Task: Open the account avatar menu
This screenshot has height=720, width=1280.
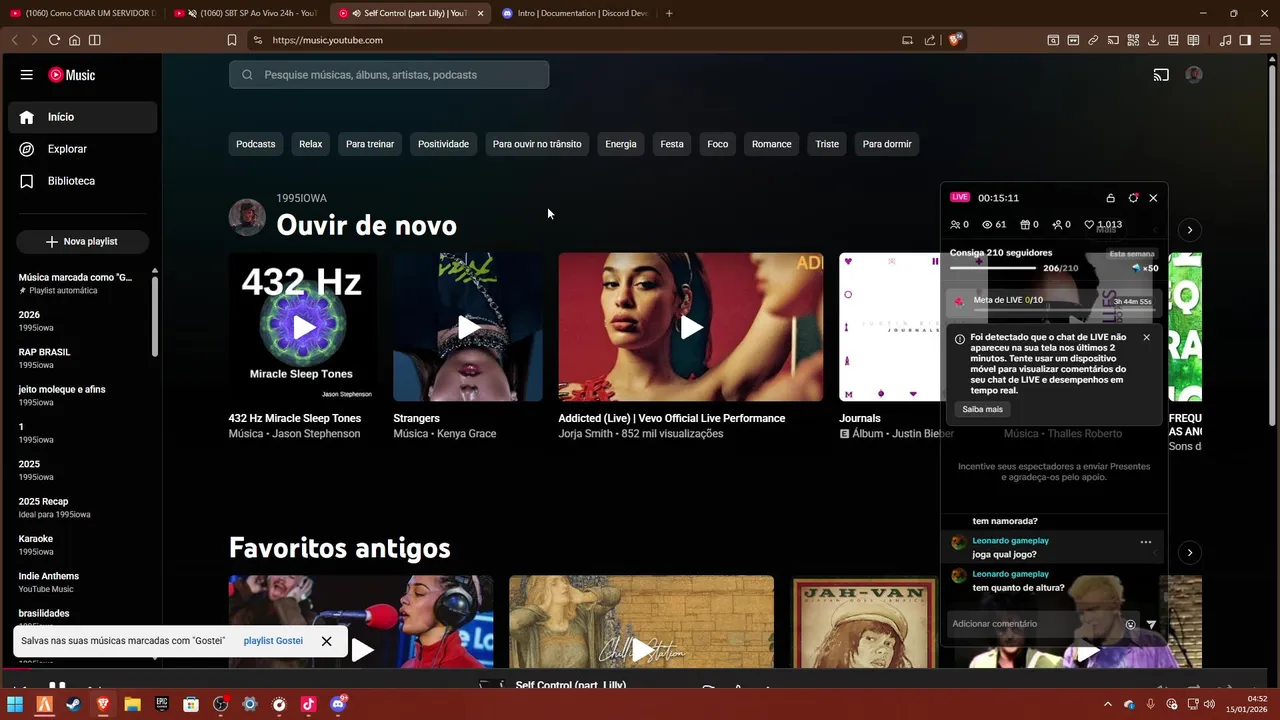Action: [1193, 75]
